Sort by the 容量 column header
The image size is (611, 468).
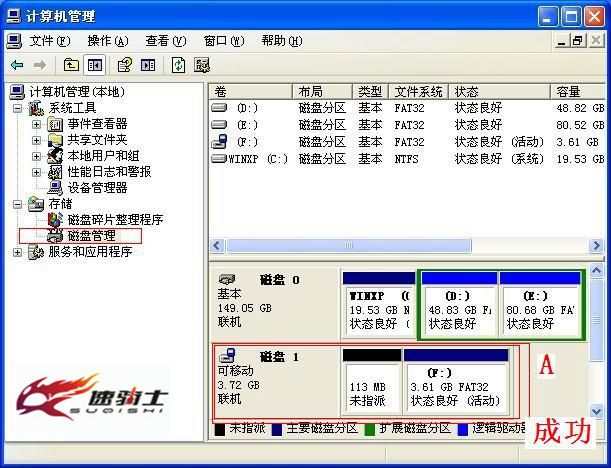(578, 92)
